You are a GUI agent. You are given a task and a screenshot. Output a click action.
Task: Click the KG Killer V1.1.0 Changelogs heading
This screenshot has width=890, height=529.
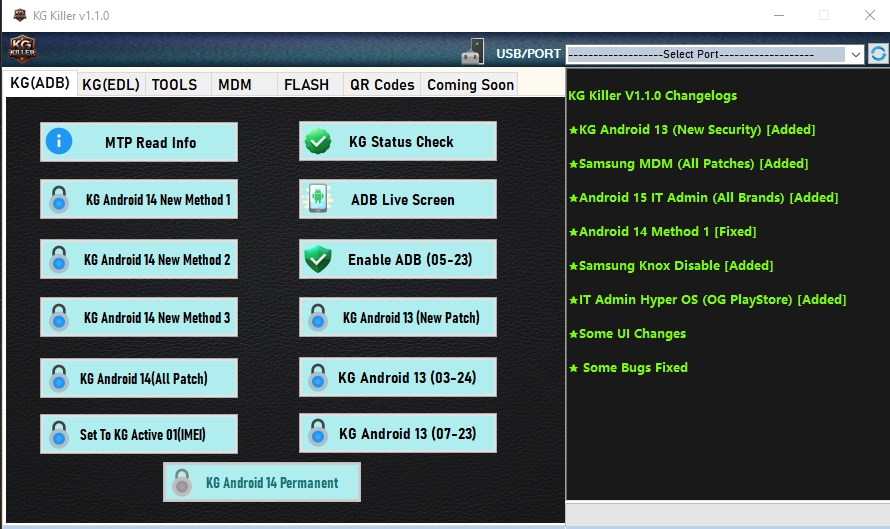coord(653,95)
